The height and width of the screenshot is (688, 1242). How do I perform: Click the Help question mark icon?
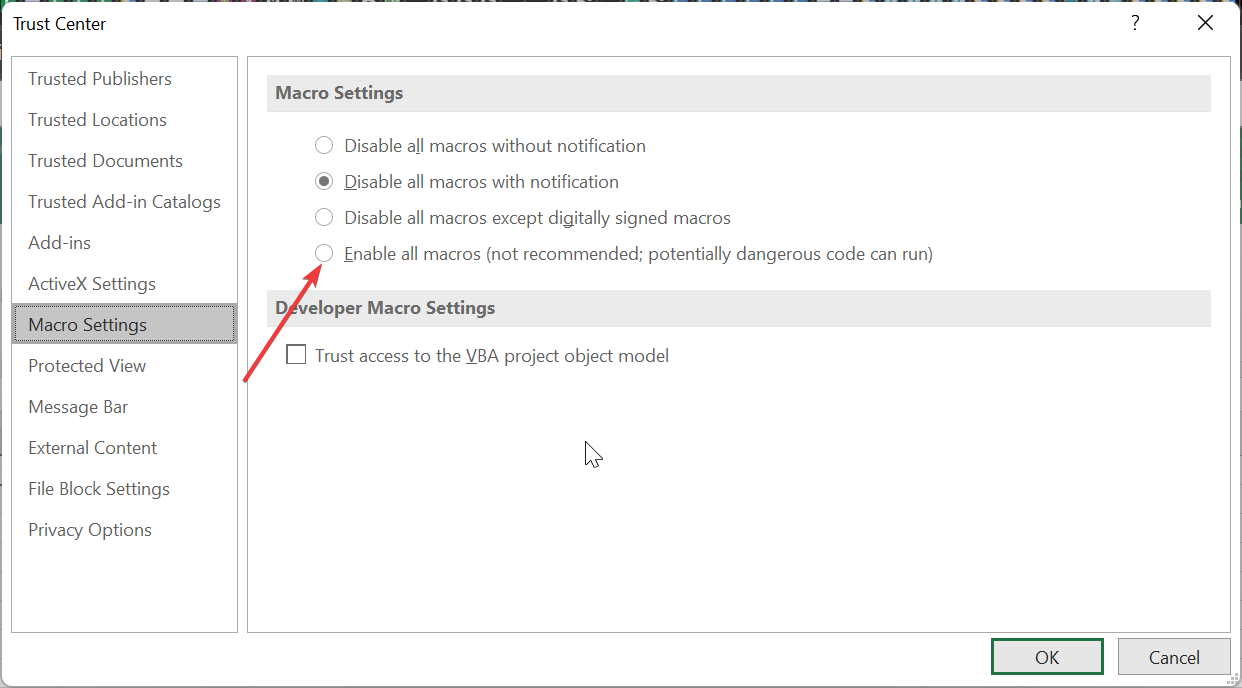(x=1135, y=23)
